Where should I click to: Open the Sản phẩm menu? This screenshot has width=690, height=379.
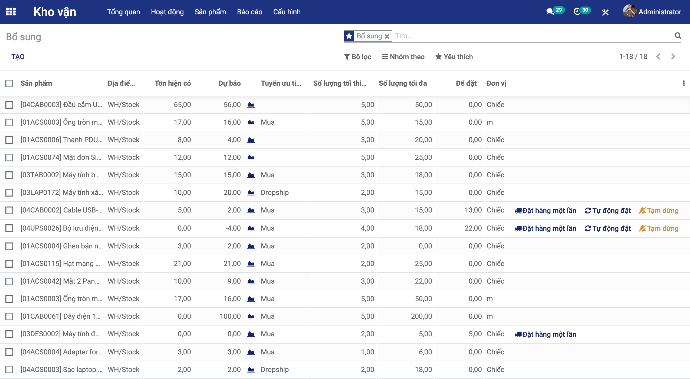coord(210,12)
